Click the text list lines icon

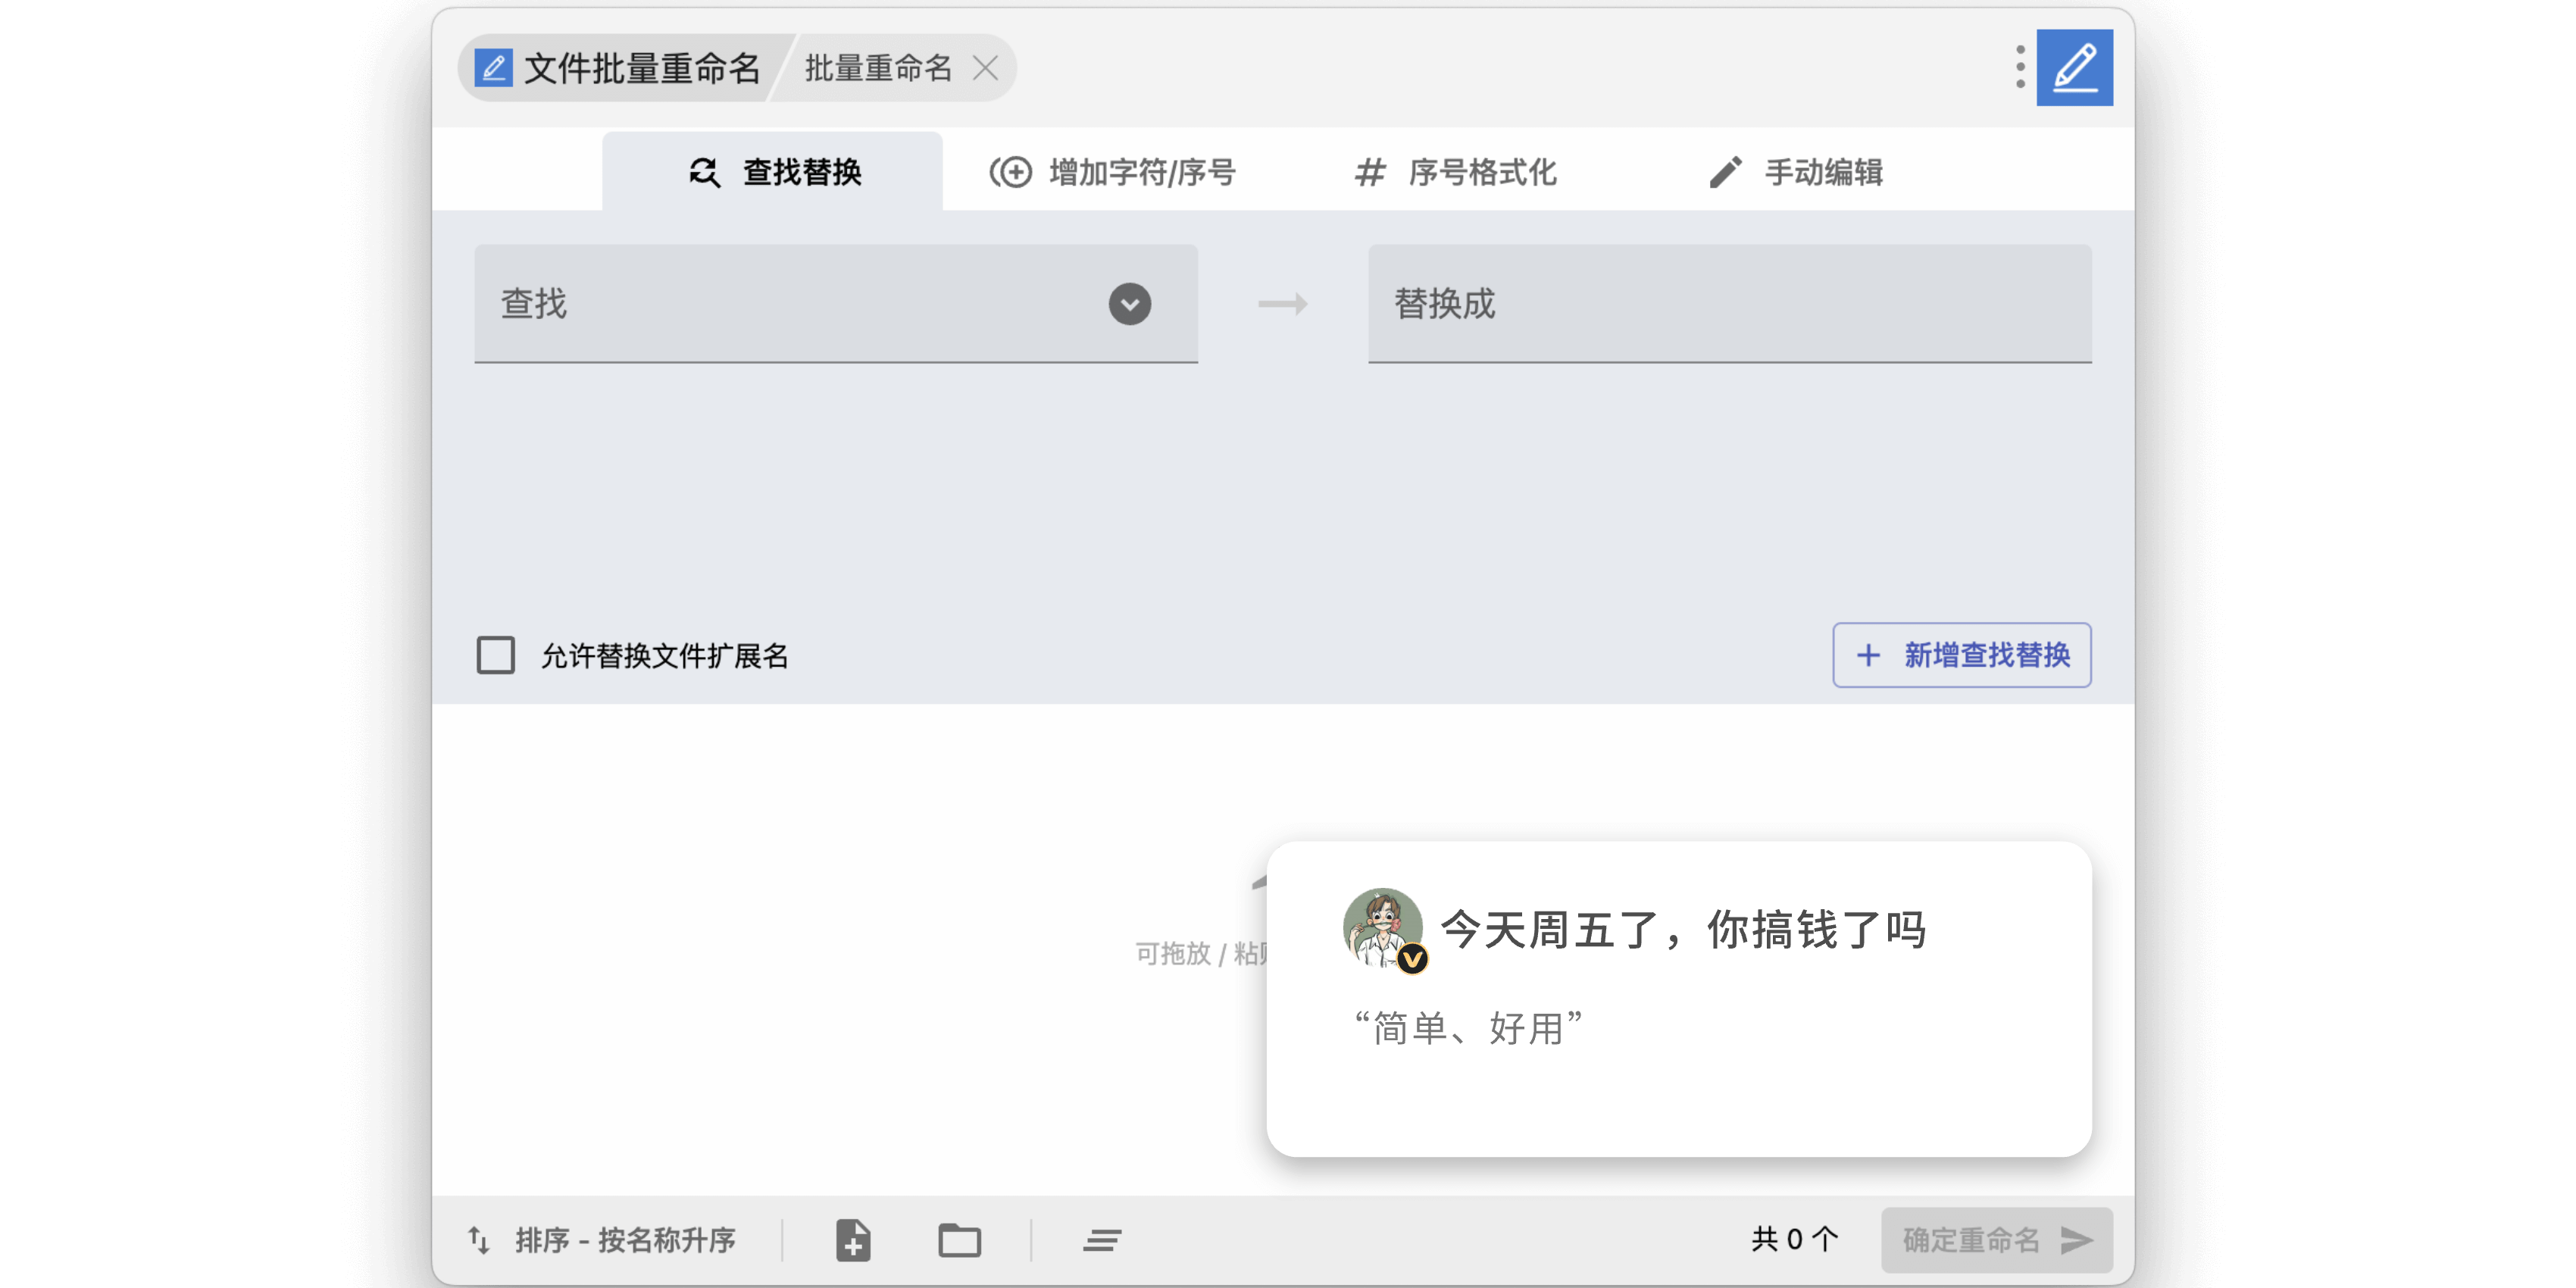[x=1102, y=1240]
